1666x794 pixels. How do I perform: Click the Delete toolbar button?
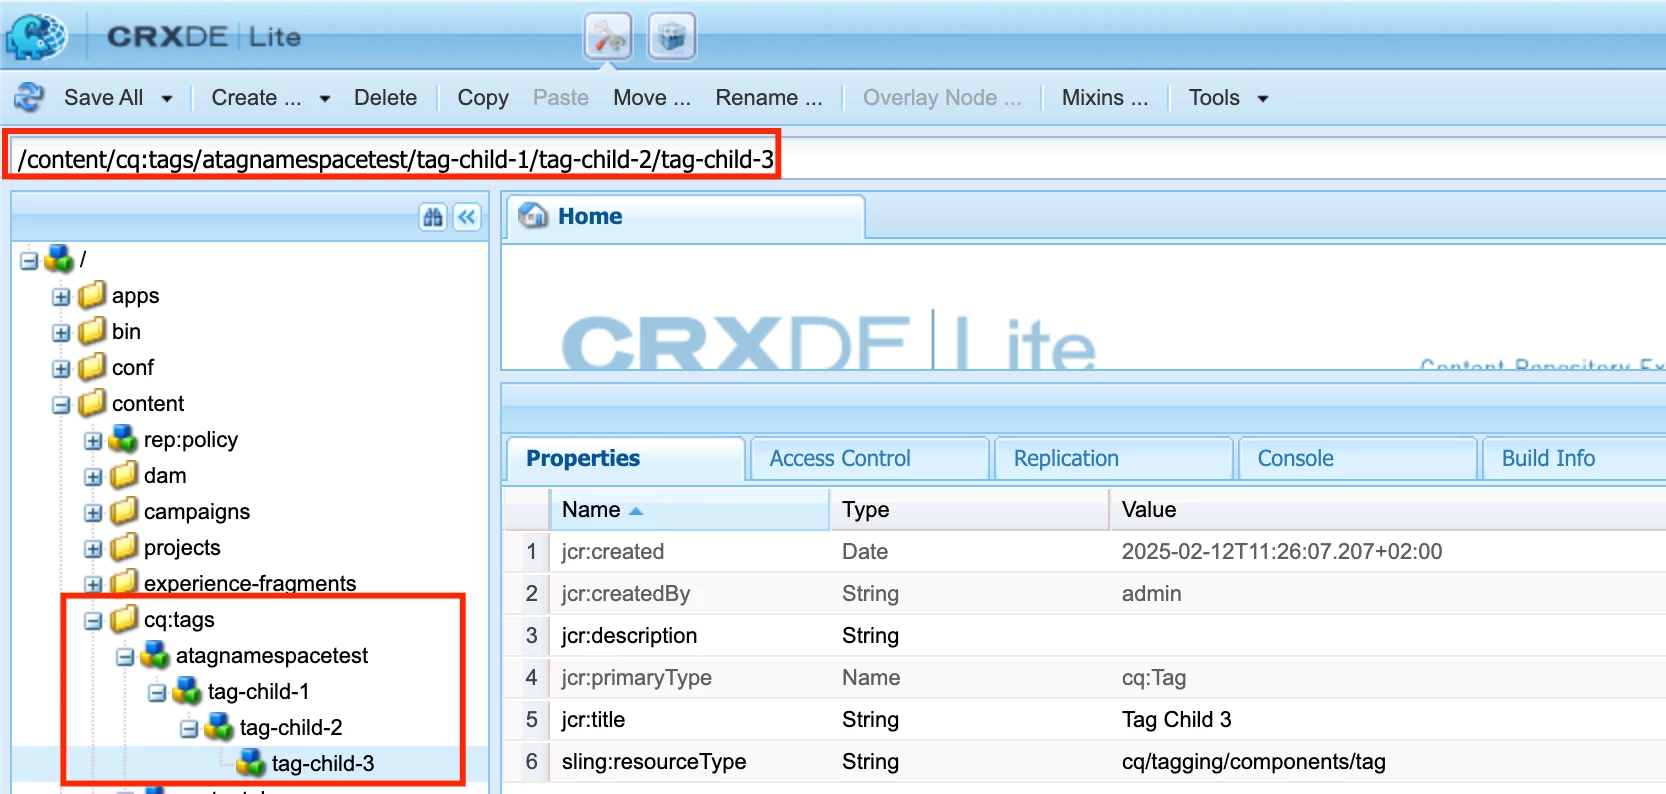coord(385,98)
